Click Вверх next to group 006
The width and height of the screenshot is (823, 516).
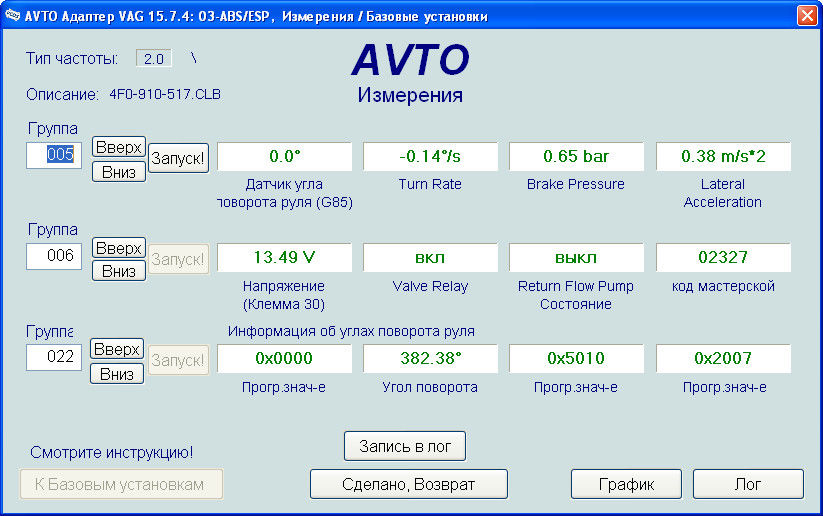coord(119,248)
